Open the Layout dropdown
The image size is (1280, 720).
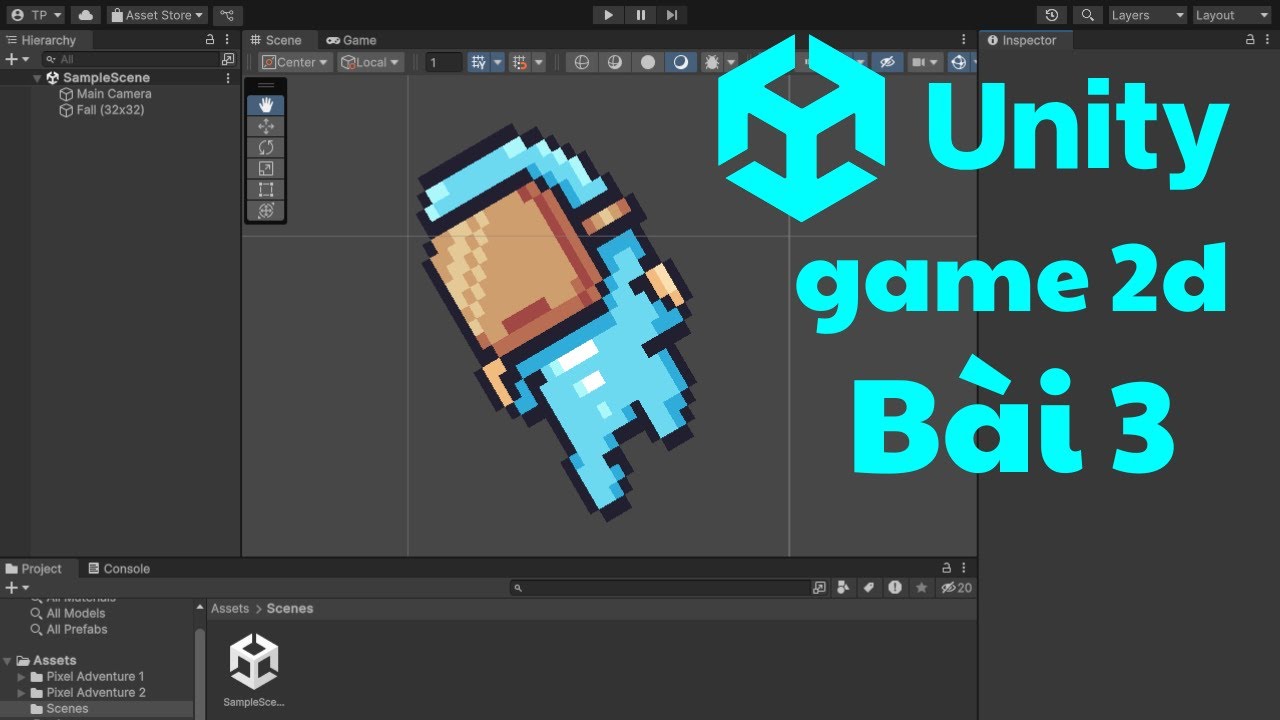(x=1232, y=15)
